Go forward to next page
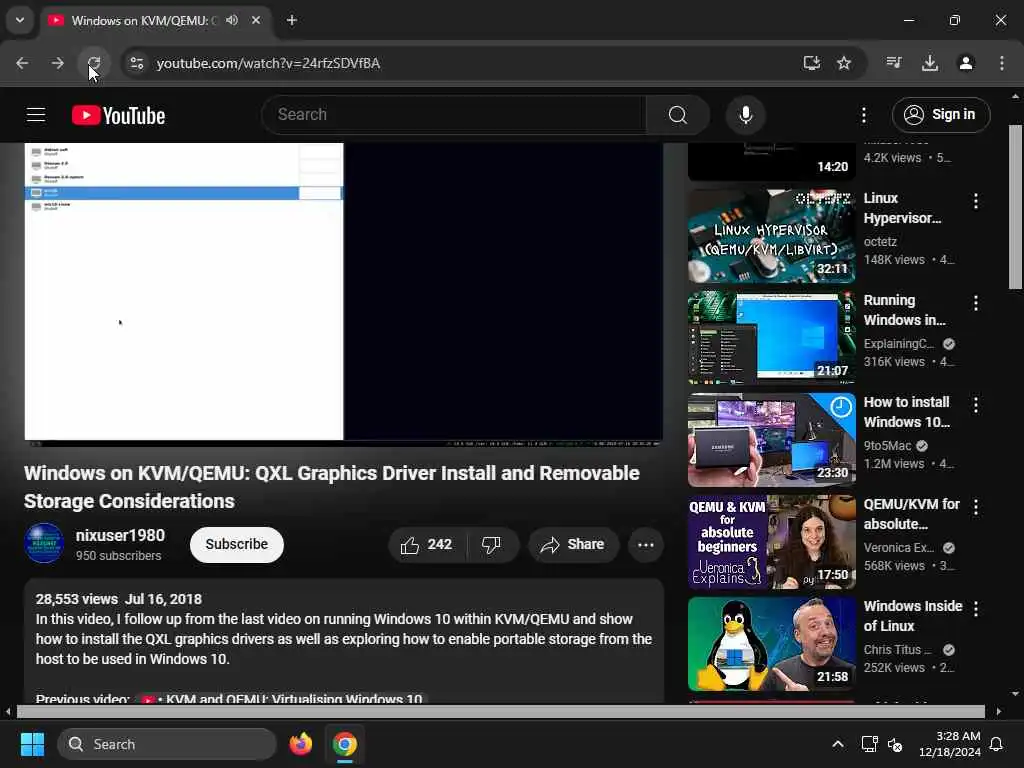Viewport: 1024px width, 768px height. [57, 63]
